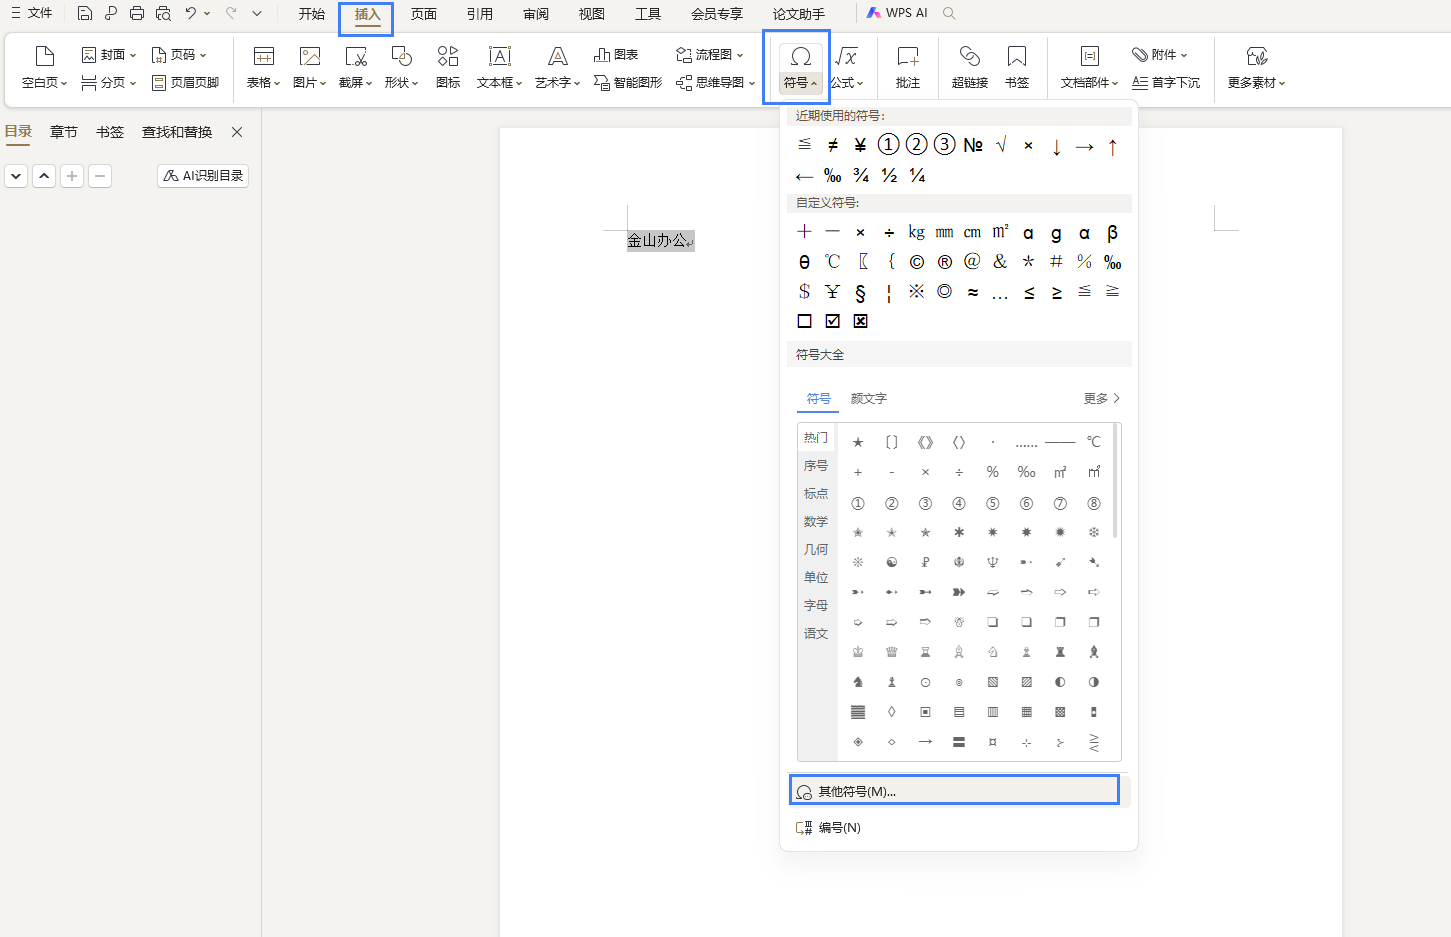Close the navigation pane with X
The width and height of the screenshot is (1451, 937).
237,132
